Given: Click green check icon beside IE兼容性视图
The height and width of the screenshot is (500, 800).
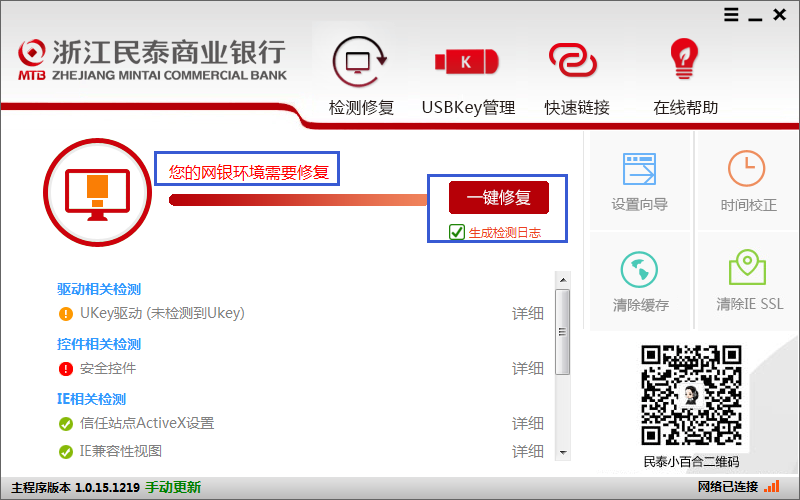Looking at the screenshot, I should (x=66, y=452).
